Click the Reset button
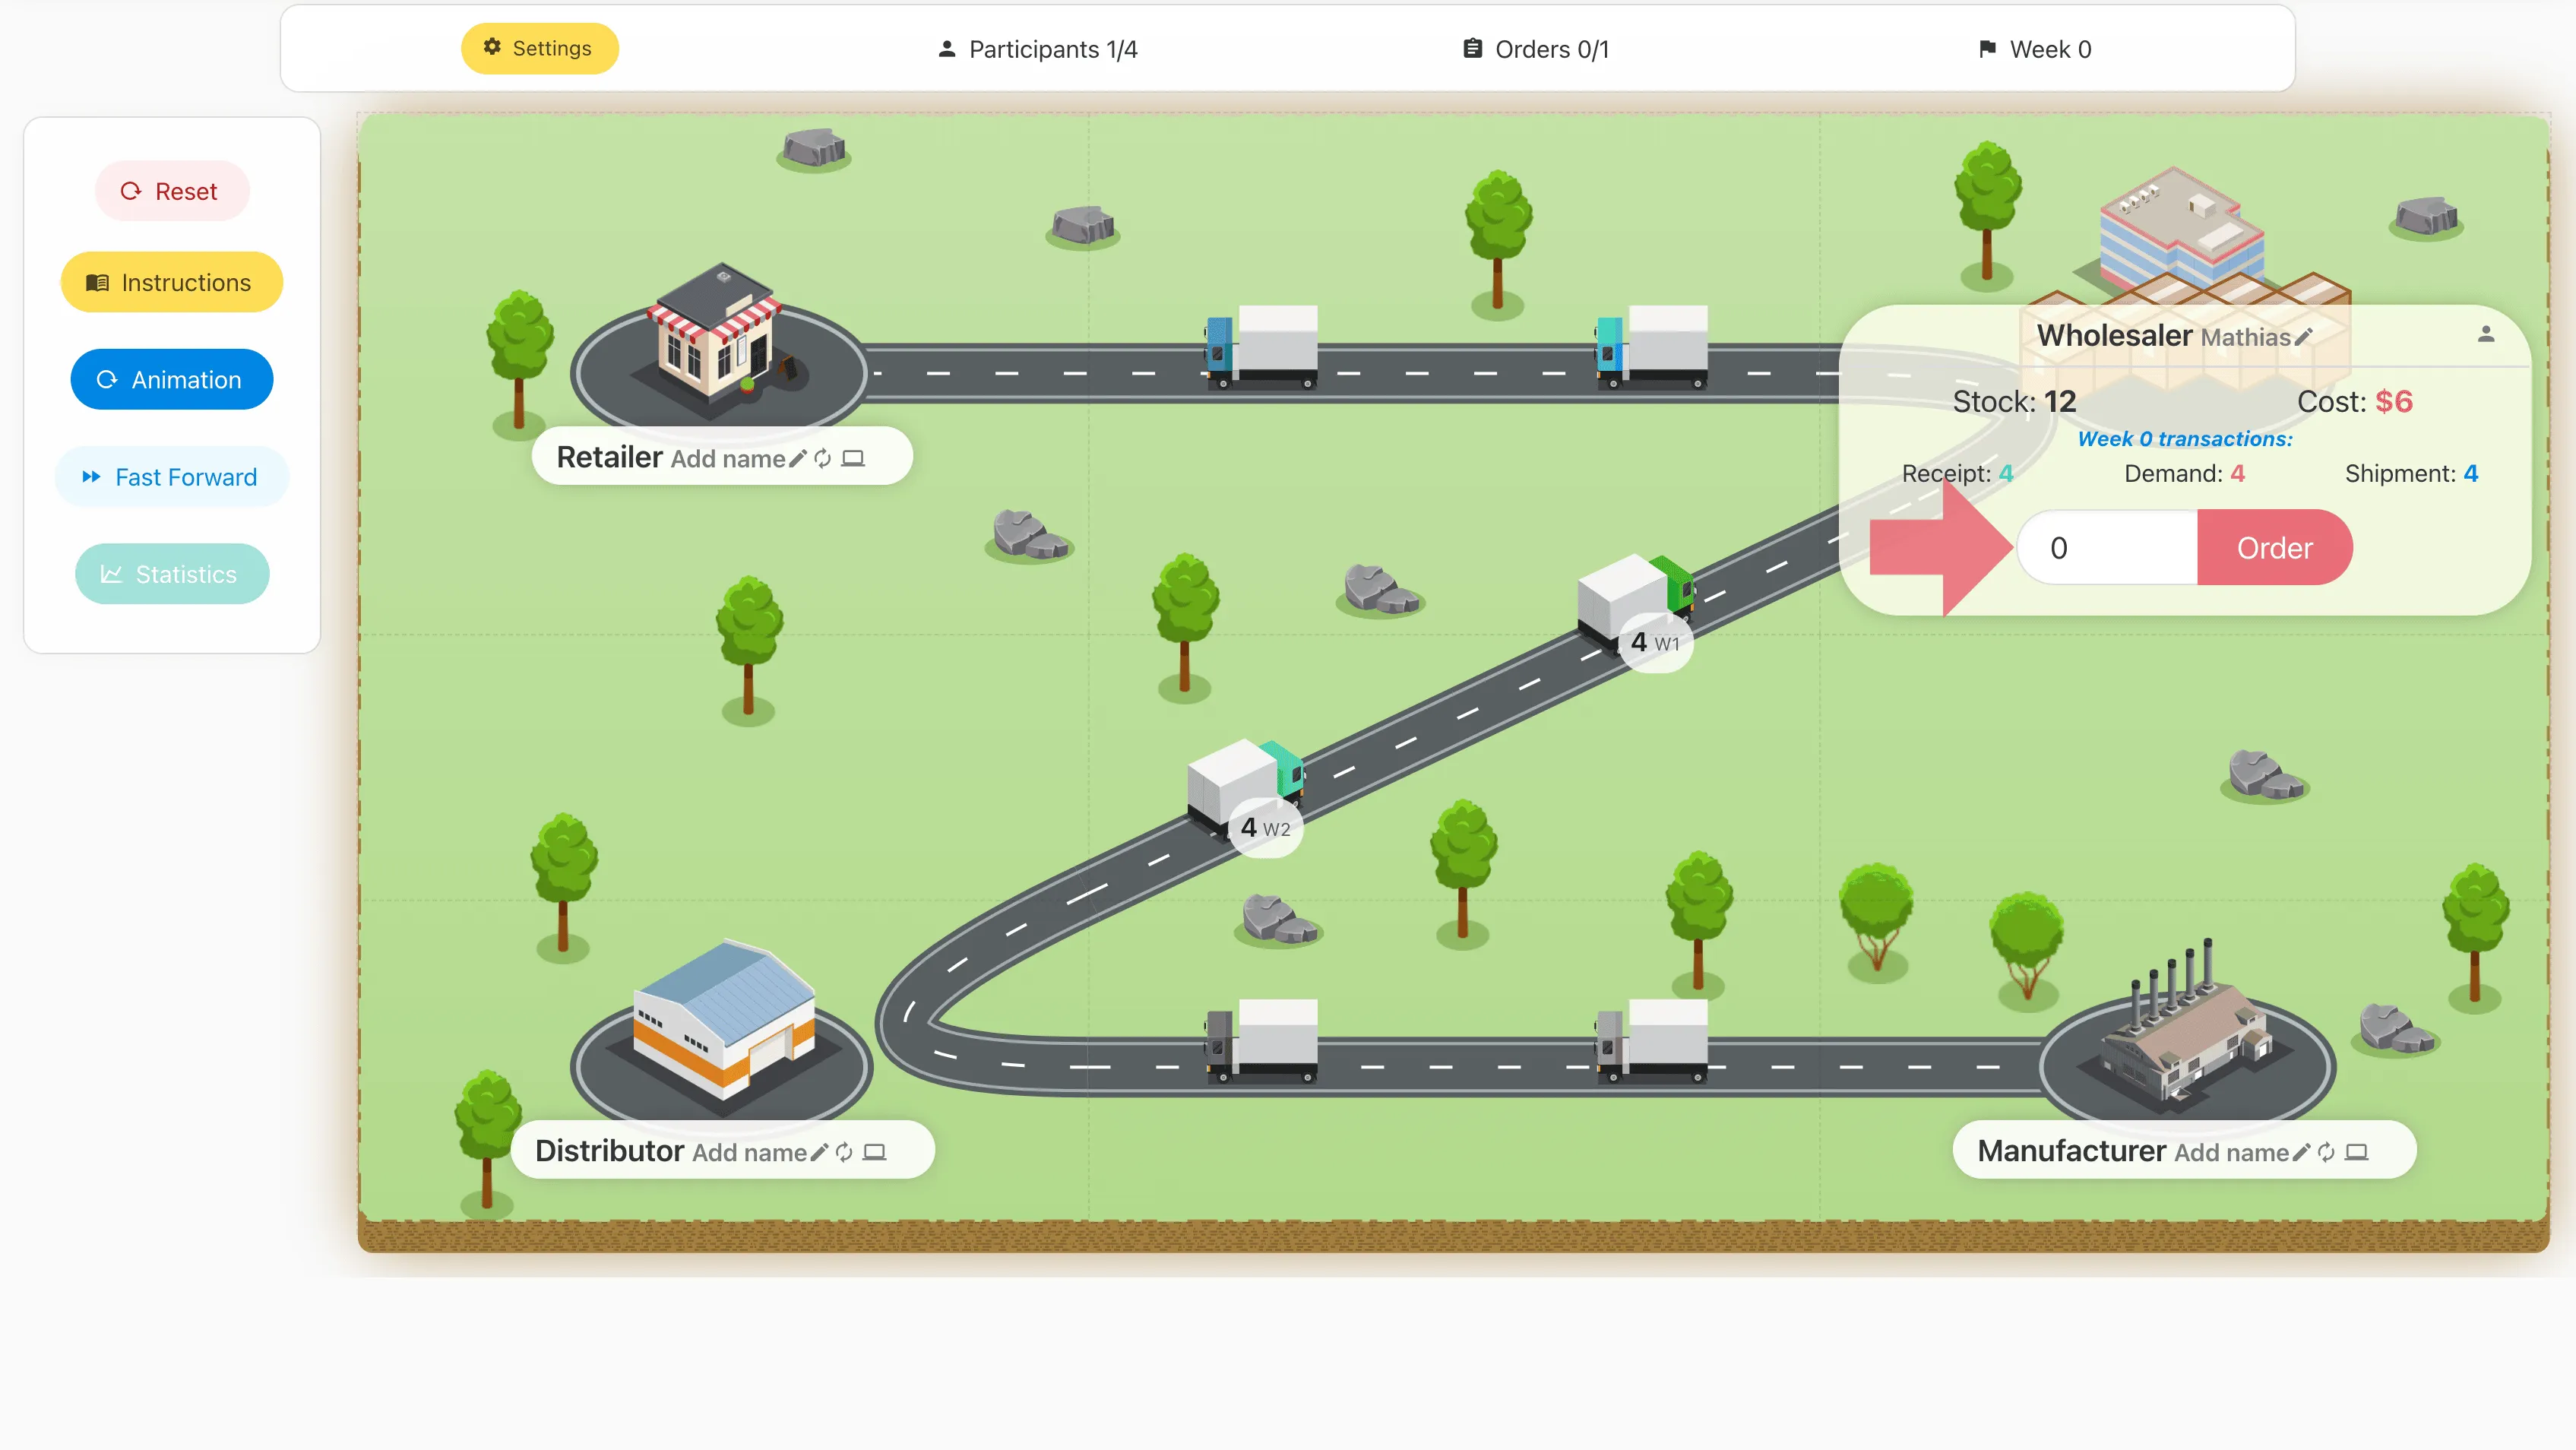Screen dimensions: 2576x1450 click(171, 191)
